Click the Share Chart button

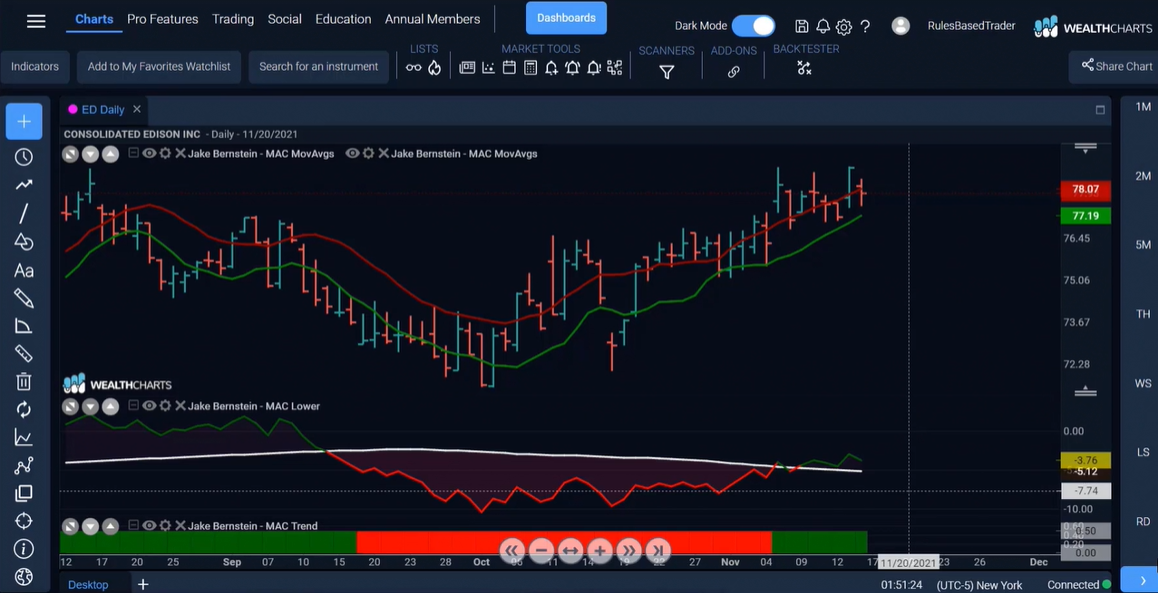[1117, 66]
